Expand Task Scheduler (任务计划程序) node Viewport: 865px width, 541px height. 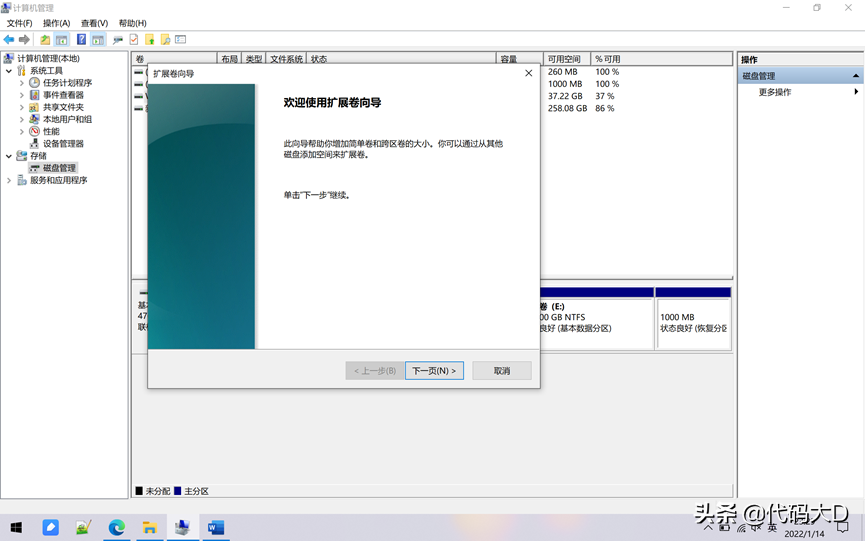pyautogui.click(x=22, y=83)
